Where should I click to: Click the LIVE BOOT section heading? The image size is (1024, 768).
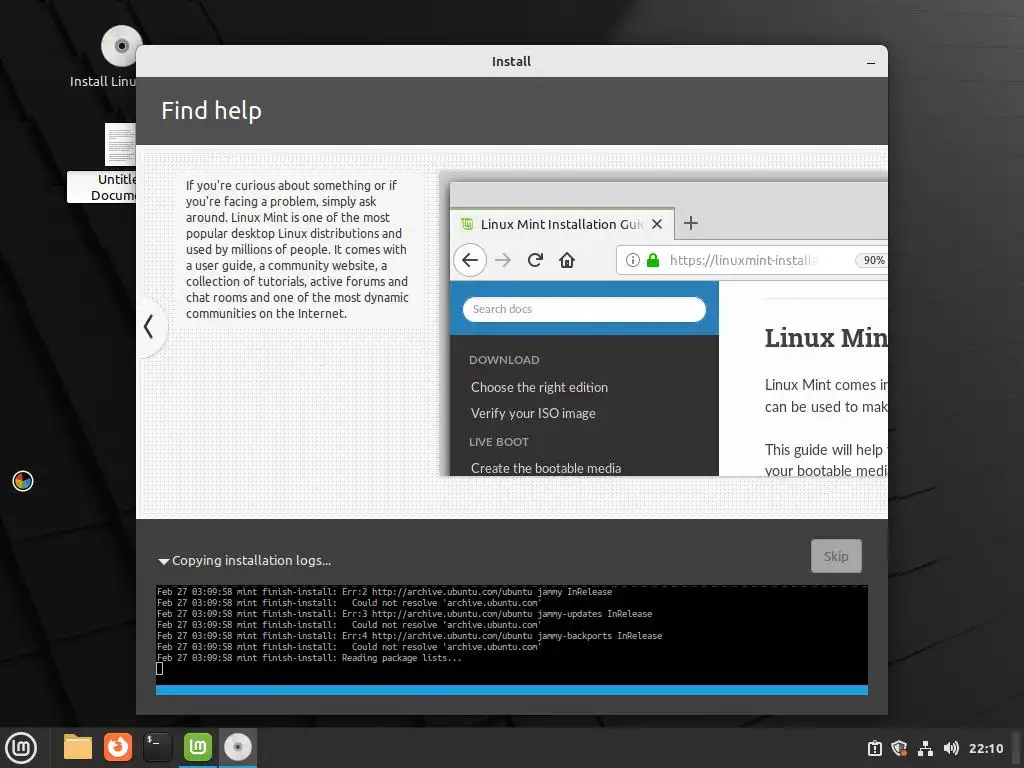pyautogui.click(x=499, y=442)
